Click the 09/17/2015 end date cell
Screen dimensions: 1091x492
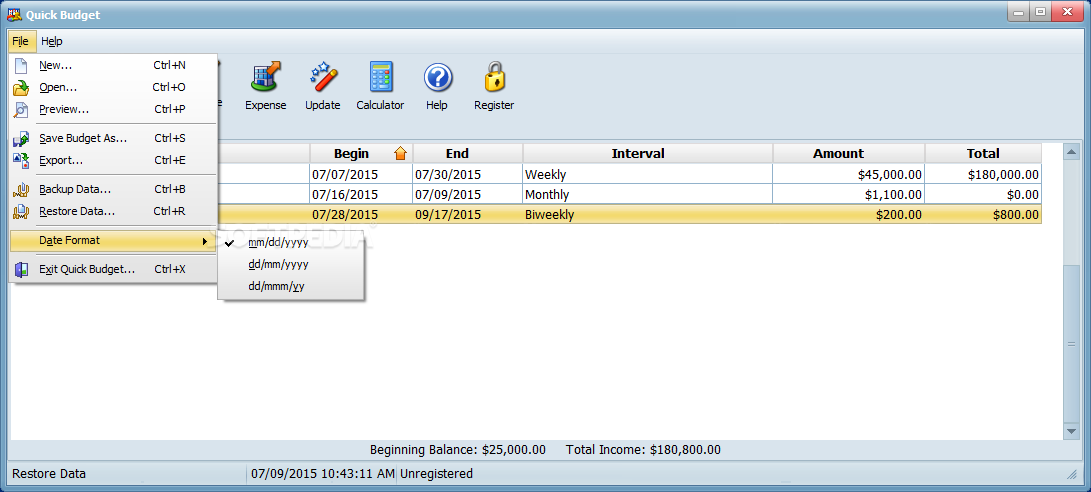click(468, 215)
